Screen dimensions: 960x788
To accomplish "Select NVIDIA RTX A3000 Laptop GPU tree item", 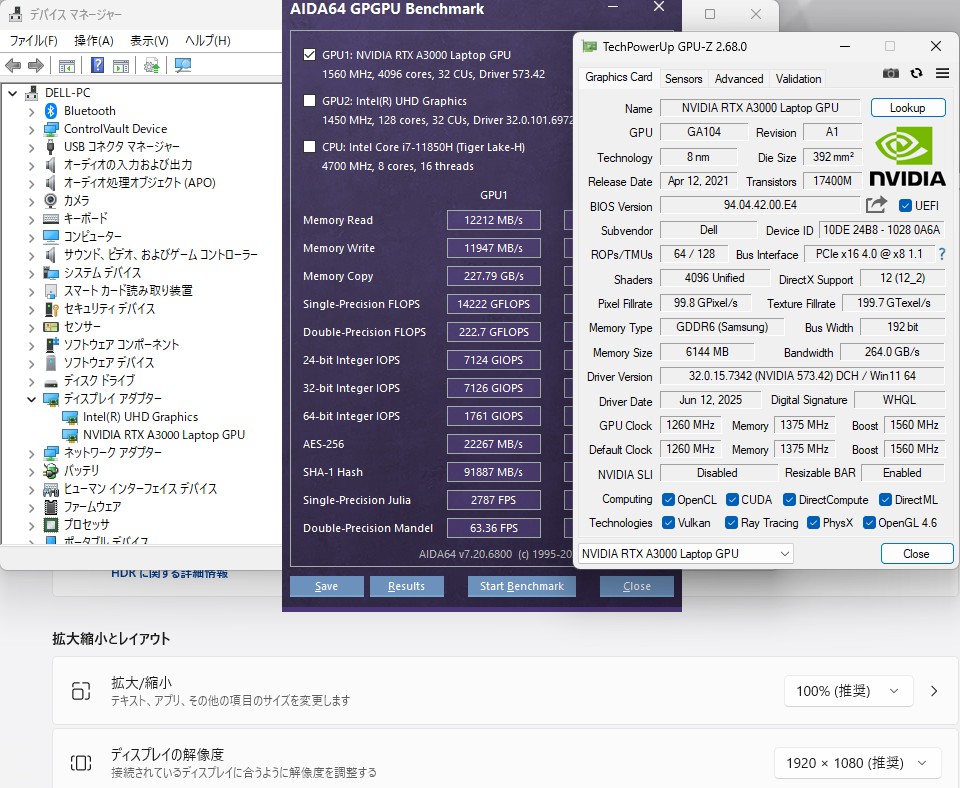I will pyautogui.click(x=163, y=435).
